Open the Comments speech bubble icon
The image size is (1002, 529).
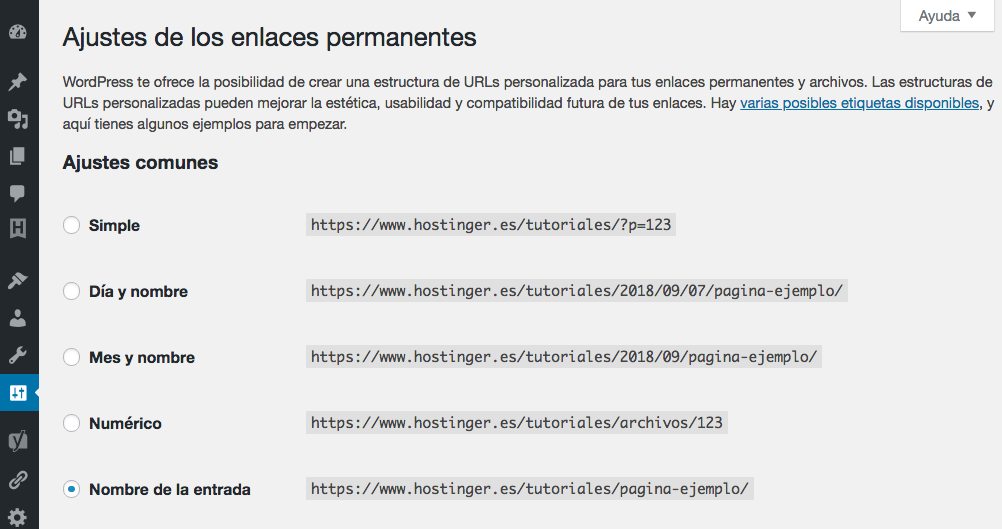(x=18, y=192)
